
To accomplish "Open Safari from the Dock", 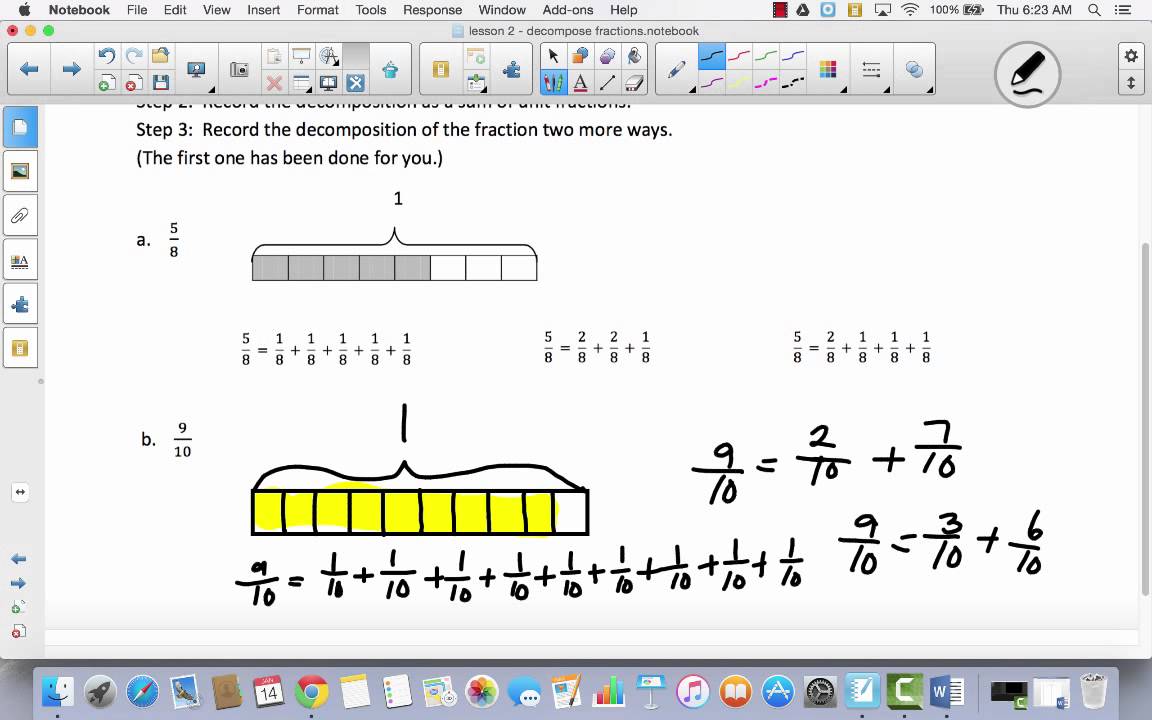I will [142, 691].
